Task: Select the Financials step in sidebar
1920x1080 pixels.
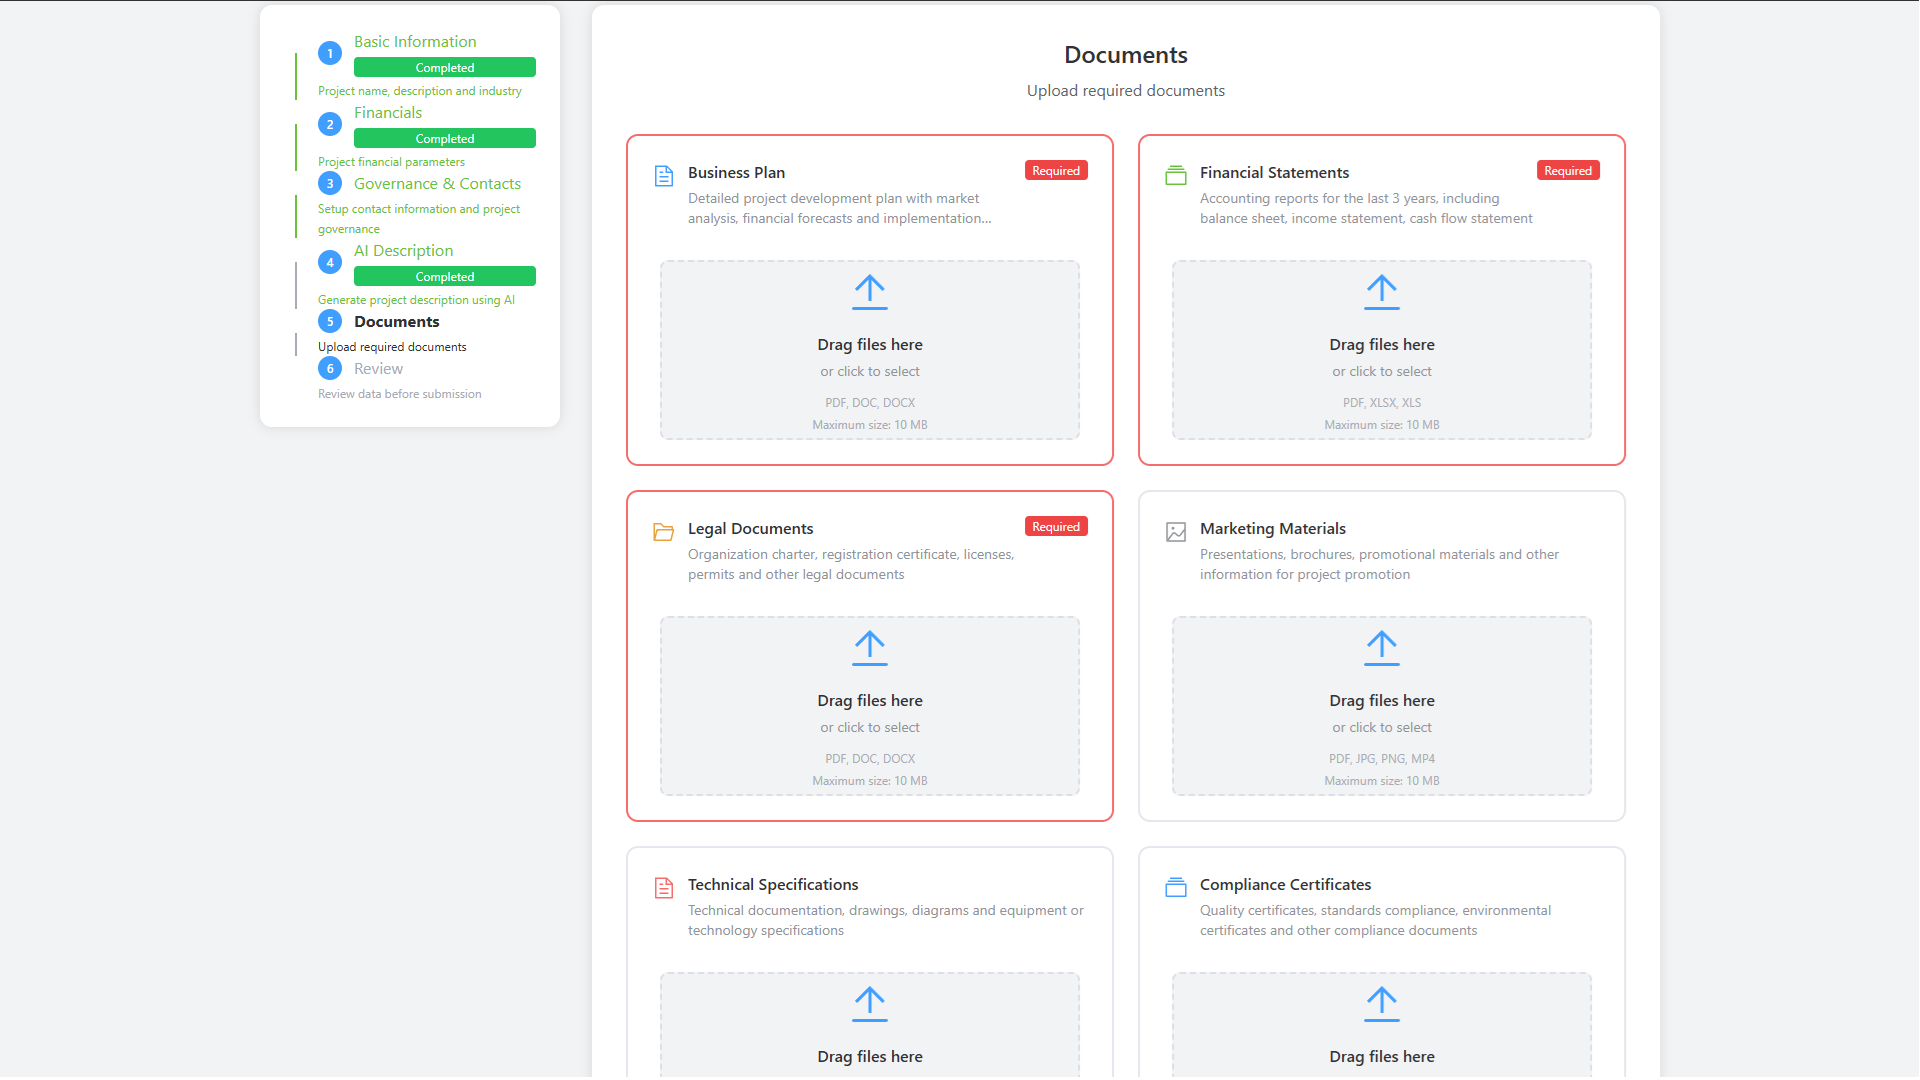Action: click(x=388, y=112)
